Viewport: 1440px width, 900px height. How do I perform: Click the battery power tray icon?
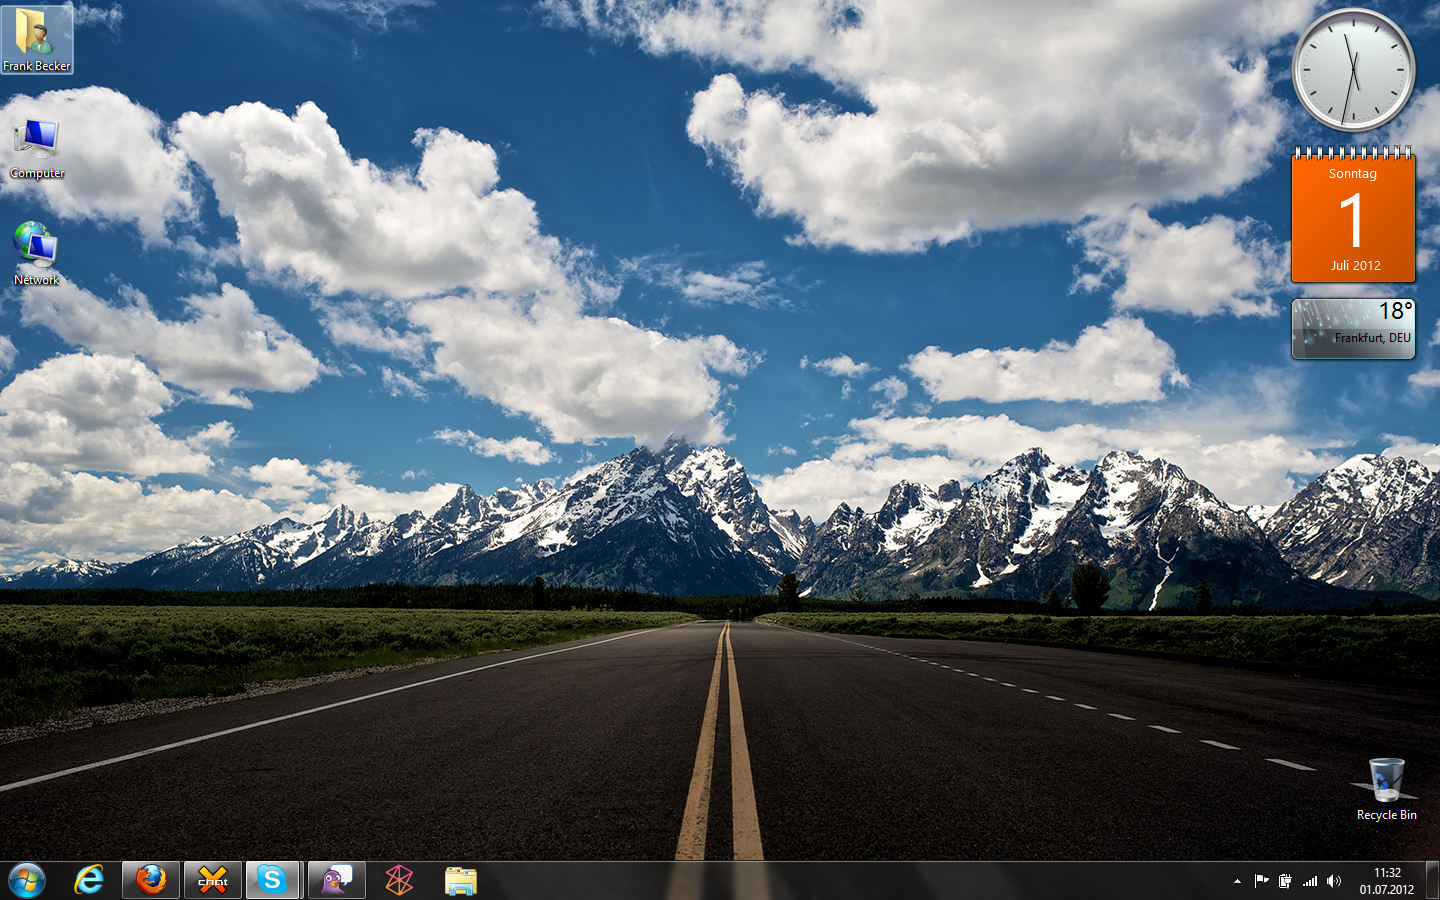click(1285, 881)
